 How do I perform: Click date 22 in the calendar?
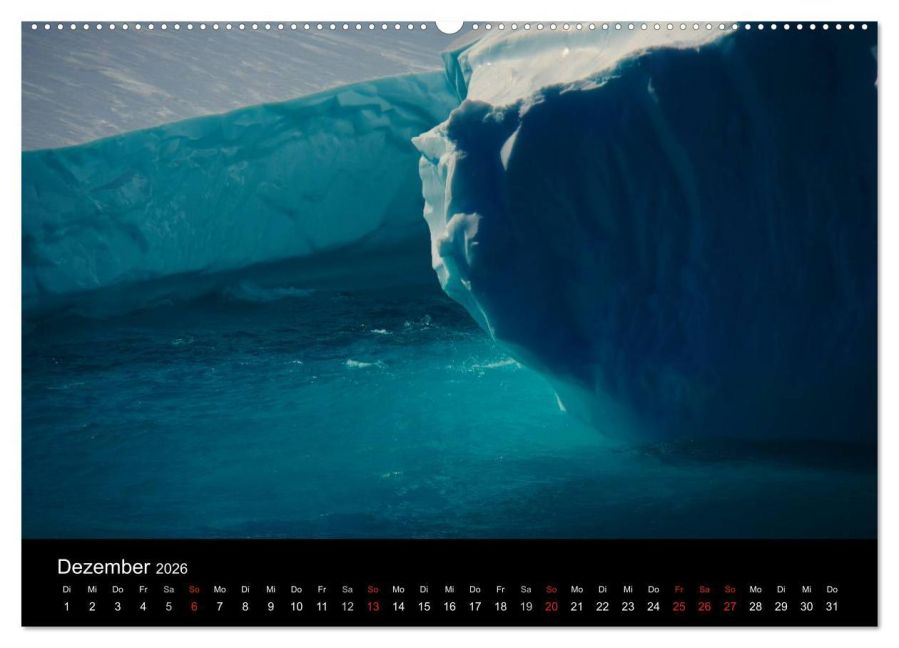[x=602, y=606]
